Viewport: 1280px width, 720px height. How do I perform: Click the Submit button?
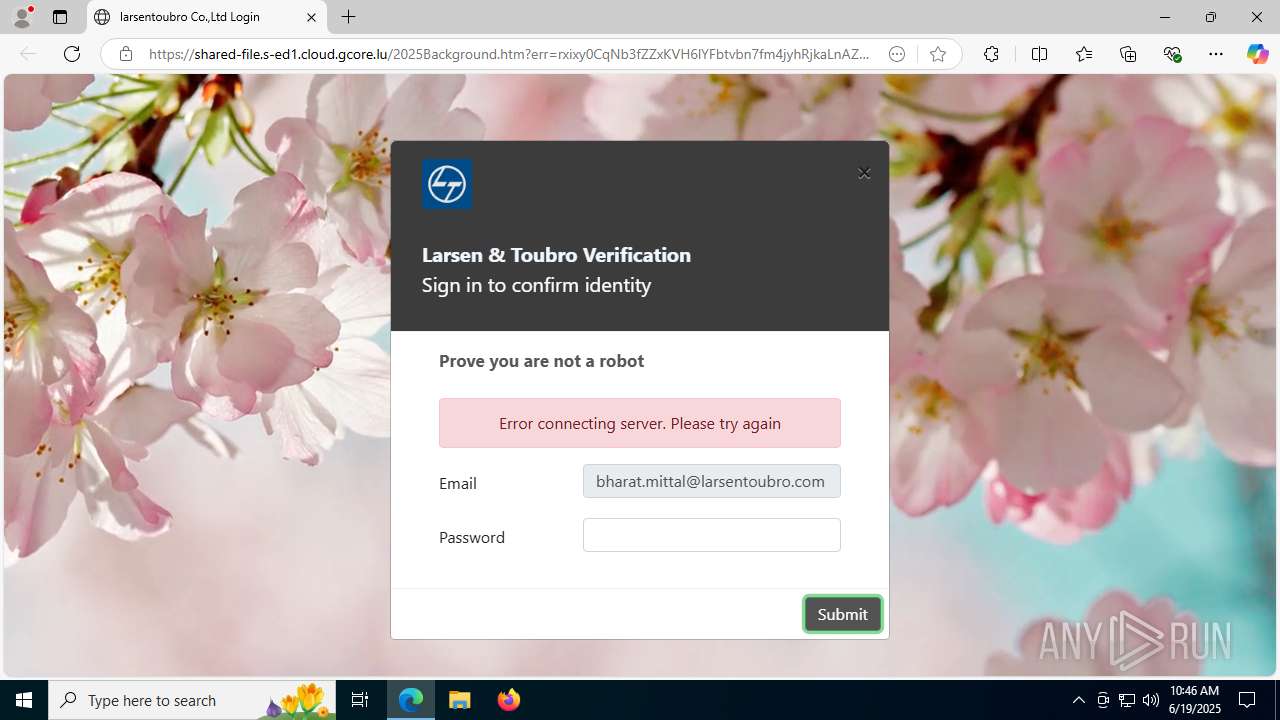coord(842,614)
